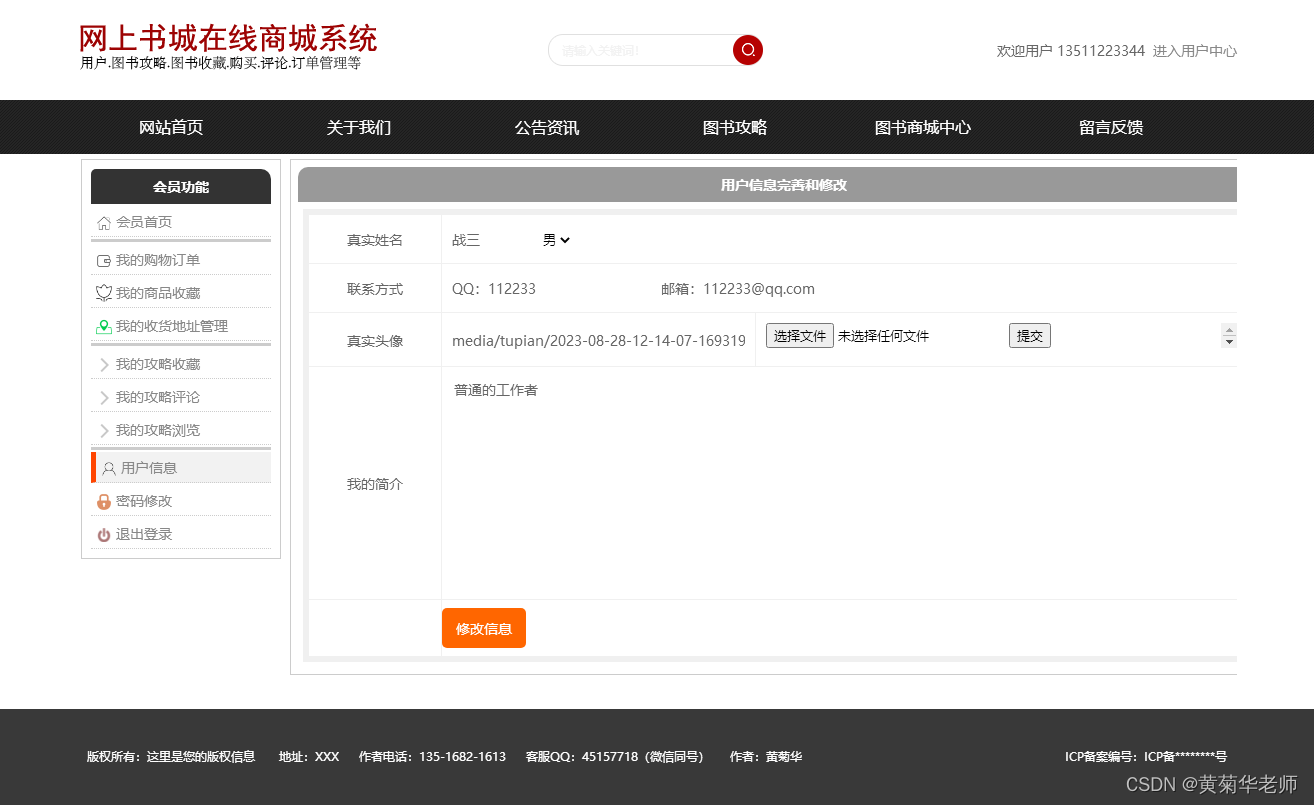Expand the 我的攻略评论 chevron
Screen dimensions: 1314x805
click(x=104, y=396)
